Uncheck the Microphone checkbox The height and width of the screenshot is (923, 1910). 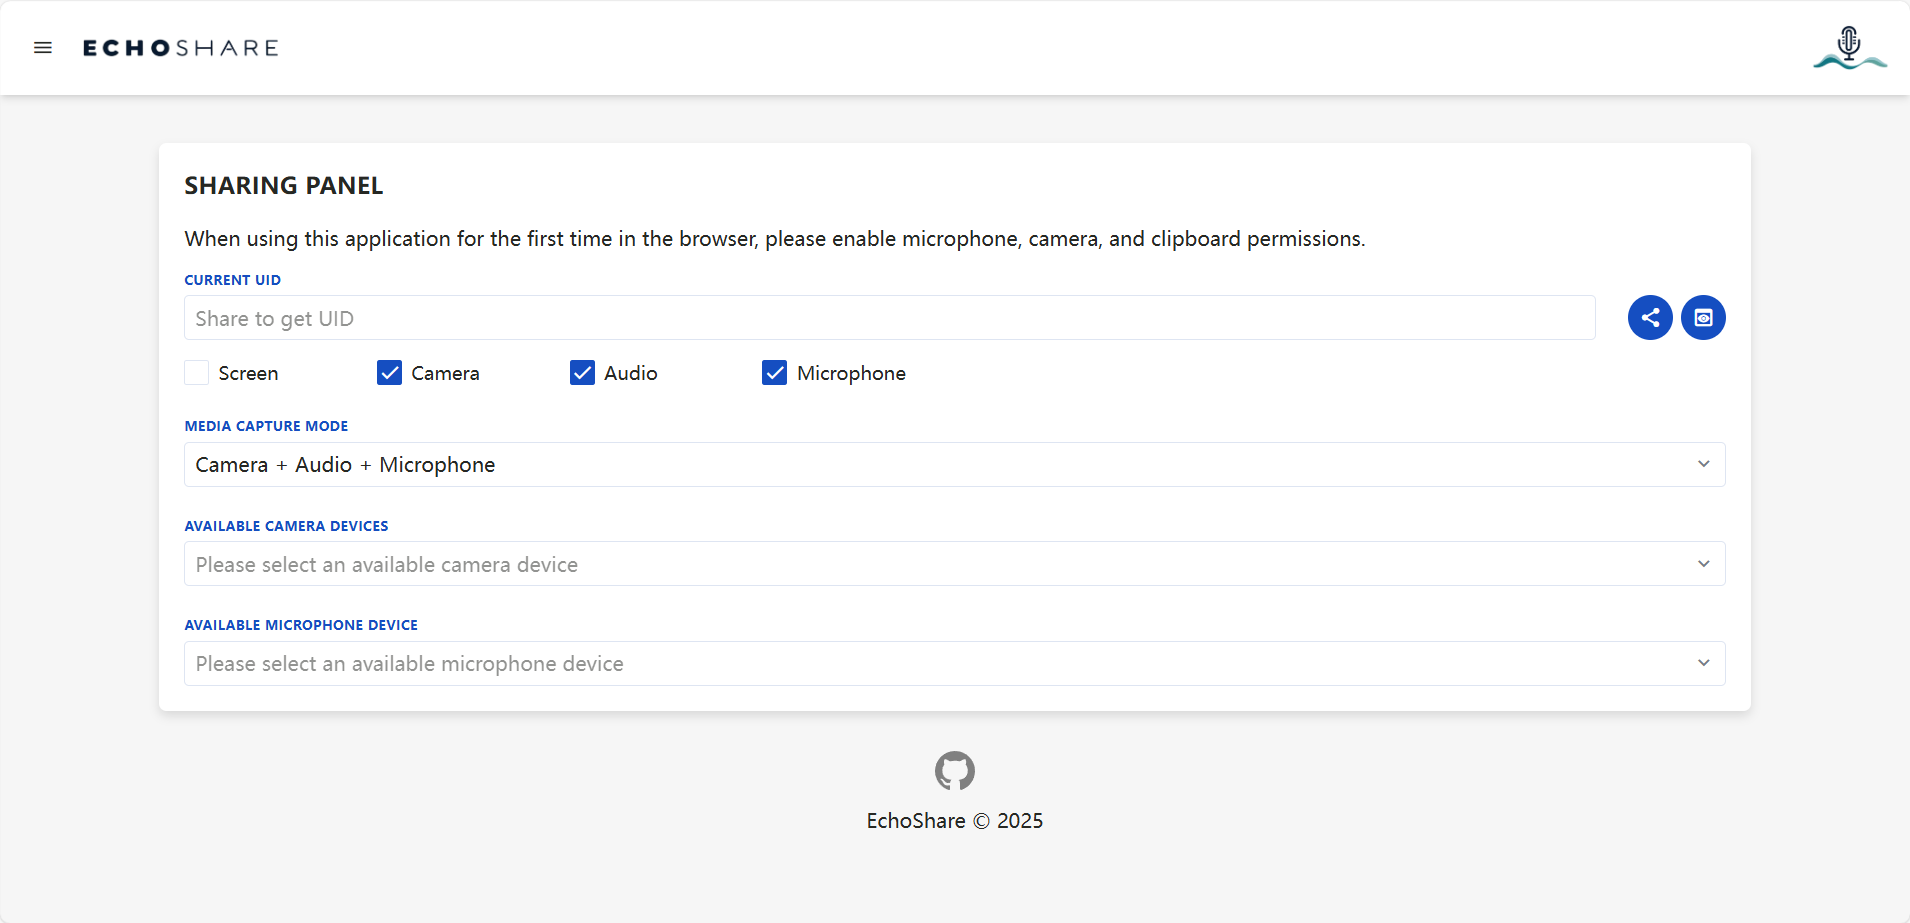pyautogui.click(x=774, y=373)
